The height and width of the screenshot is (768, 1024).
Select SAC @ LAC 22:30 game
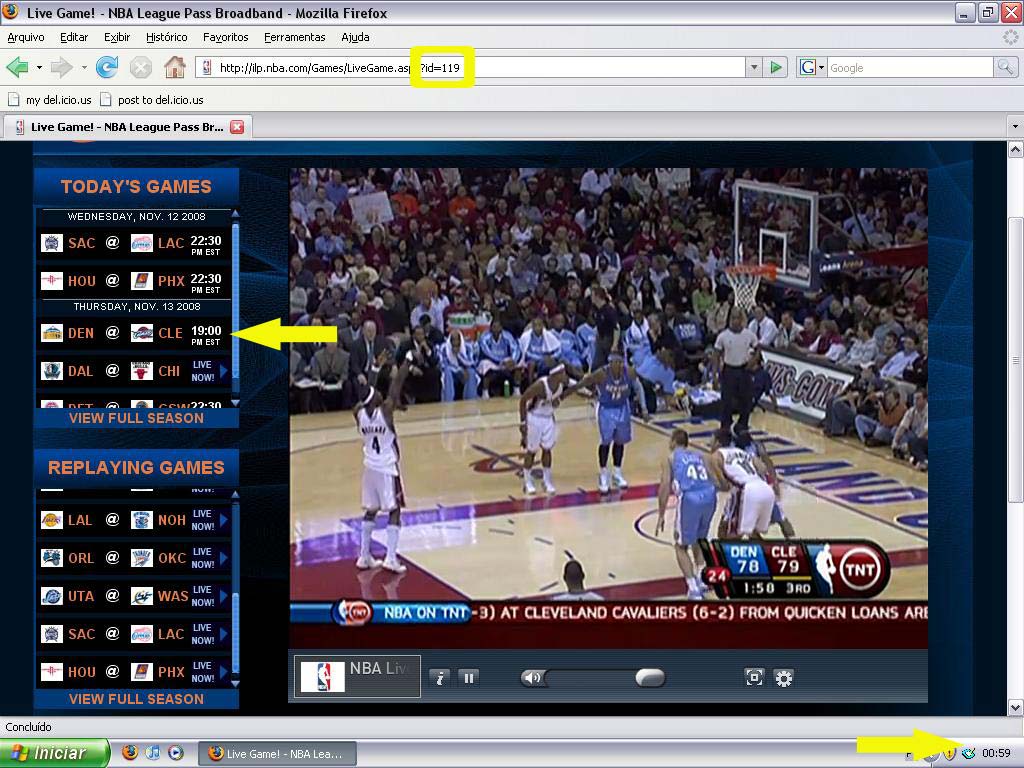pos(133,243)
